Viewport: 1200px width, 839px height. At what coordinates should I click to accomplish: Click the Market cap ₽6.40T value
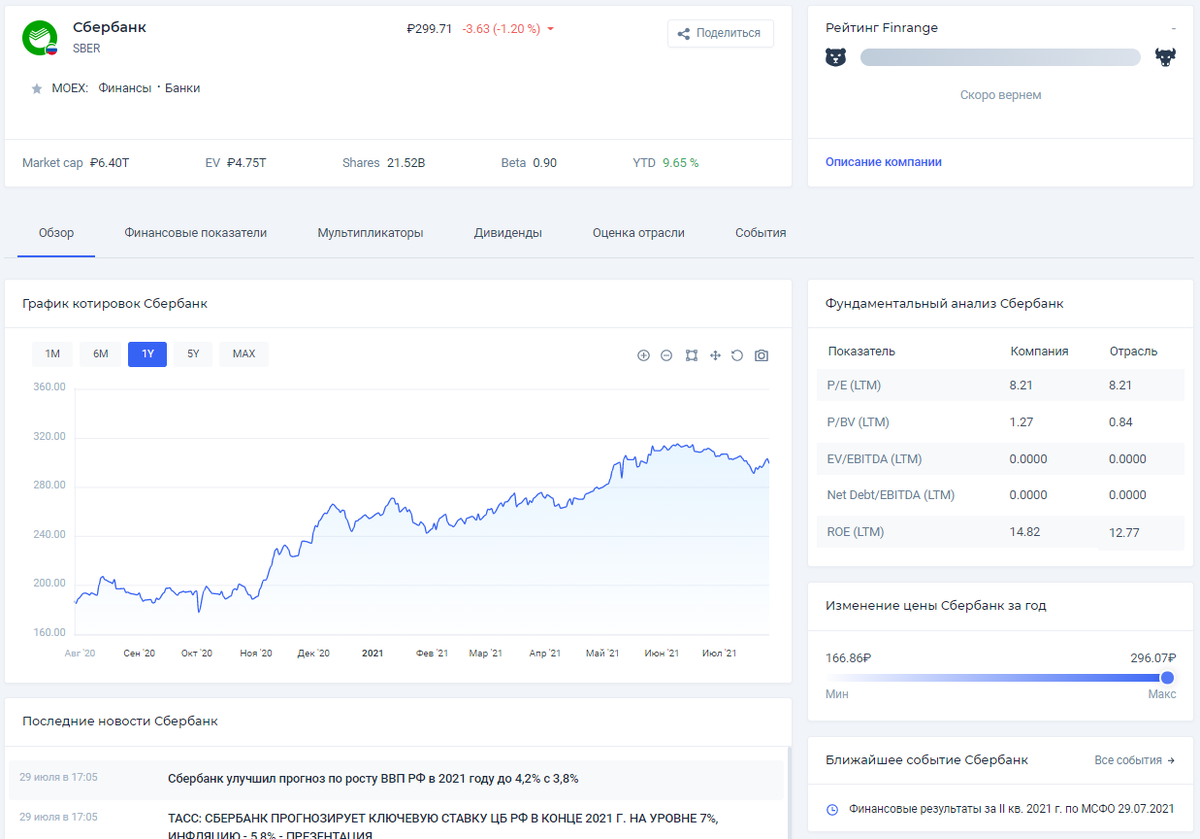[x=109, y=163]
